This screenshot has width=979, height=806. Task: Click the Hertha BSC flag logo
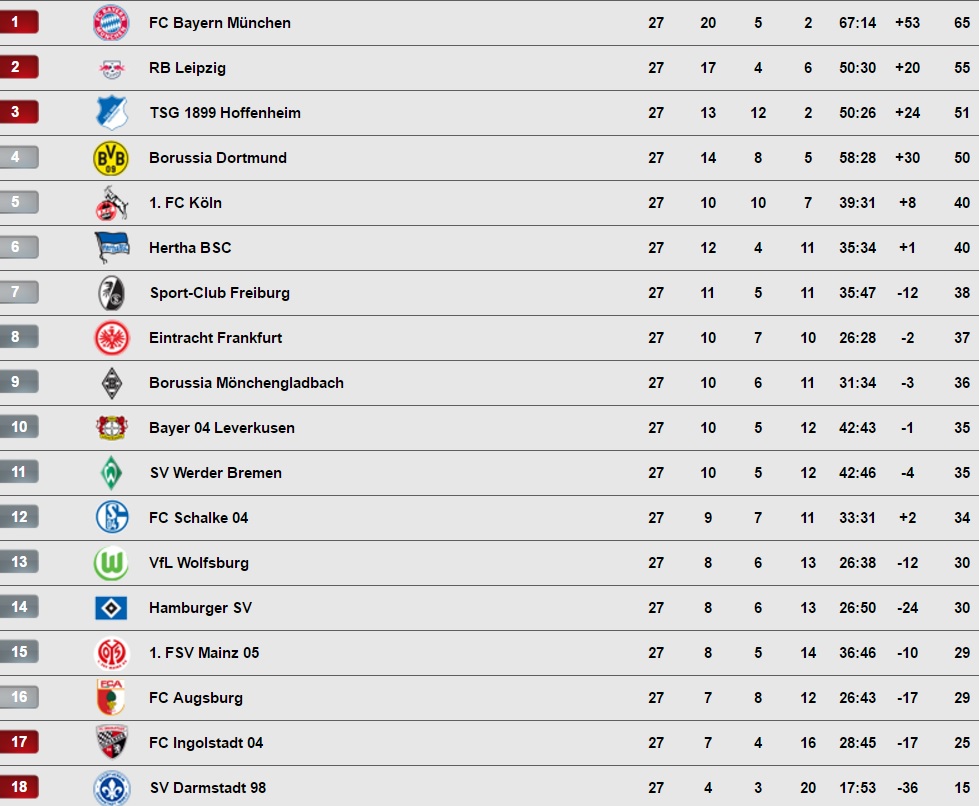click(x=111, y=248)
